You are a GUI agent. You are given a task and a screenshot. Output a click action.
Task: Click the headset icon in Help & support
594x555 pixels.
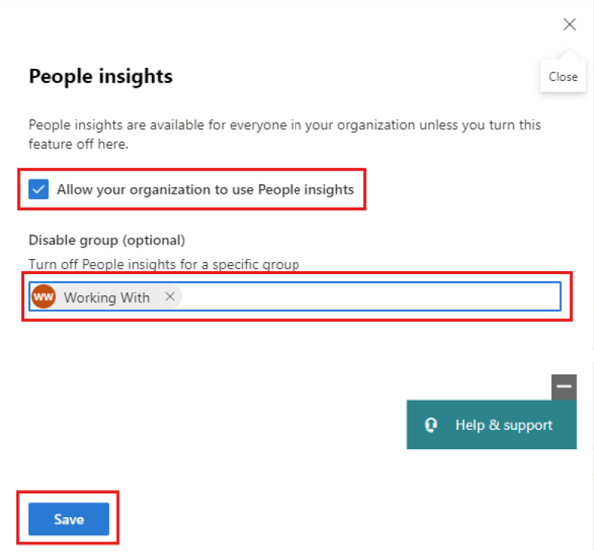pyautogui.click(x=431, y=425)
